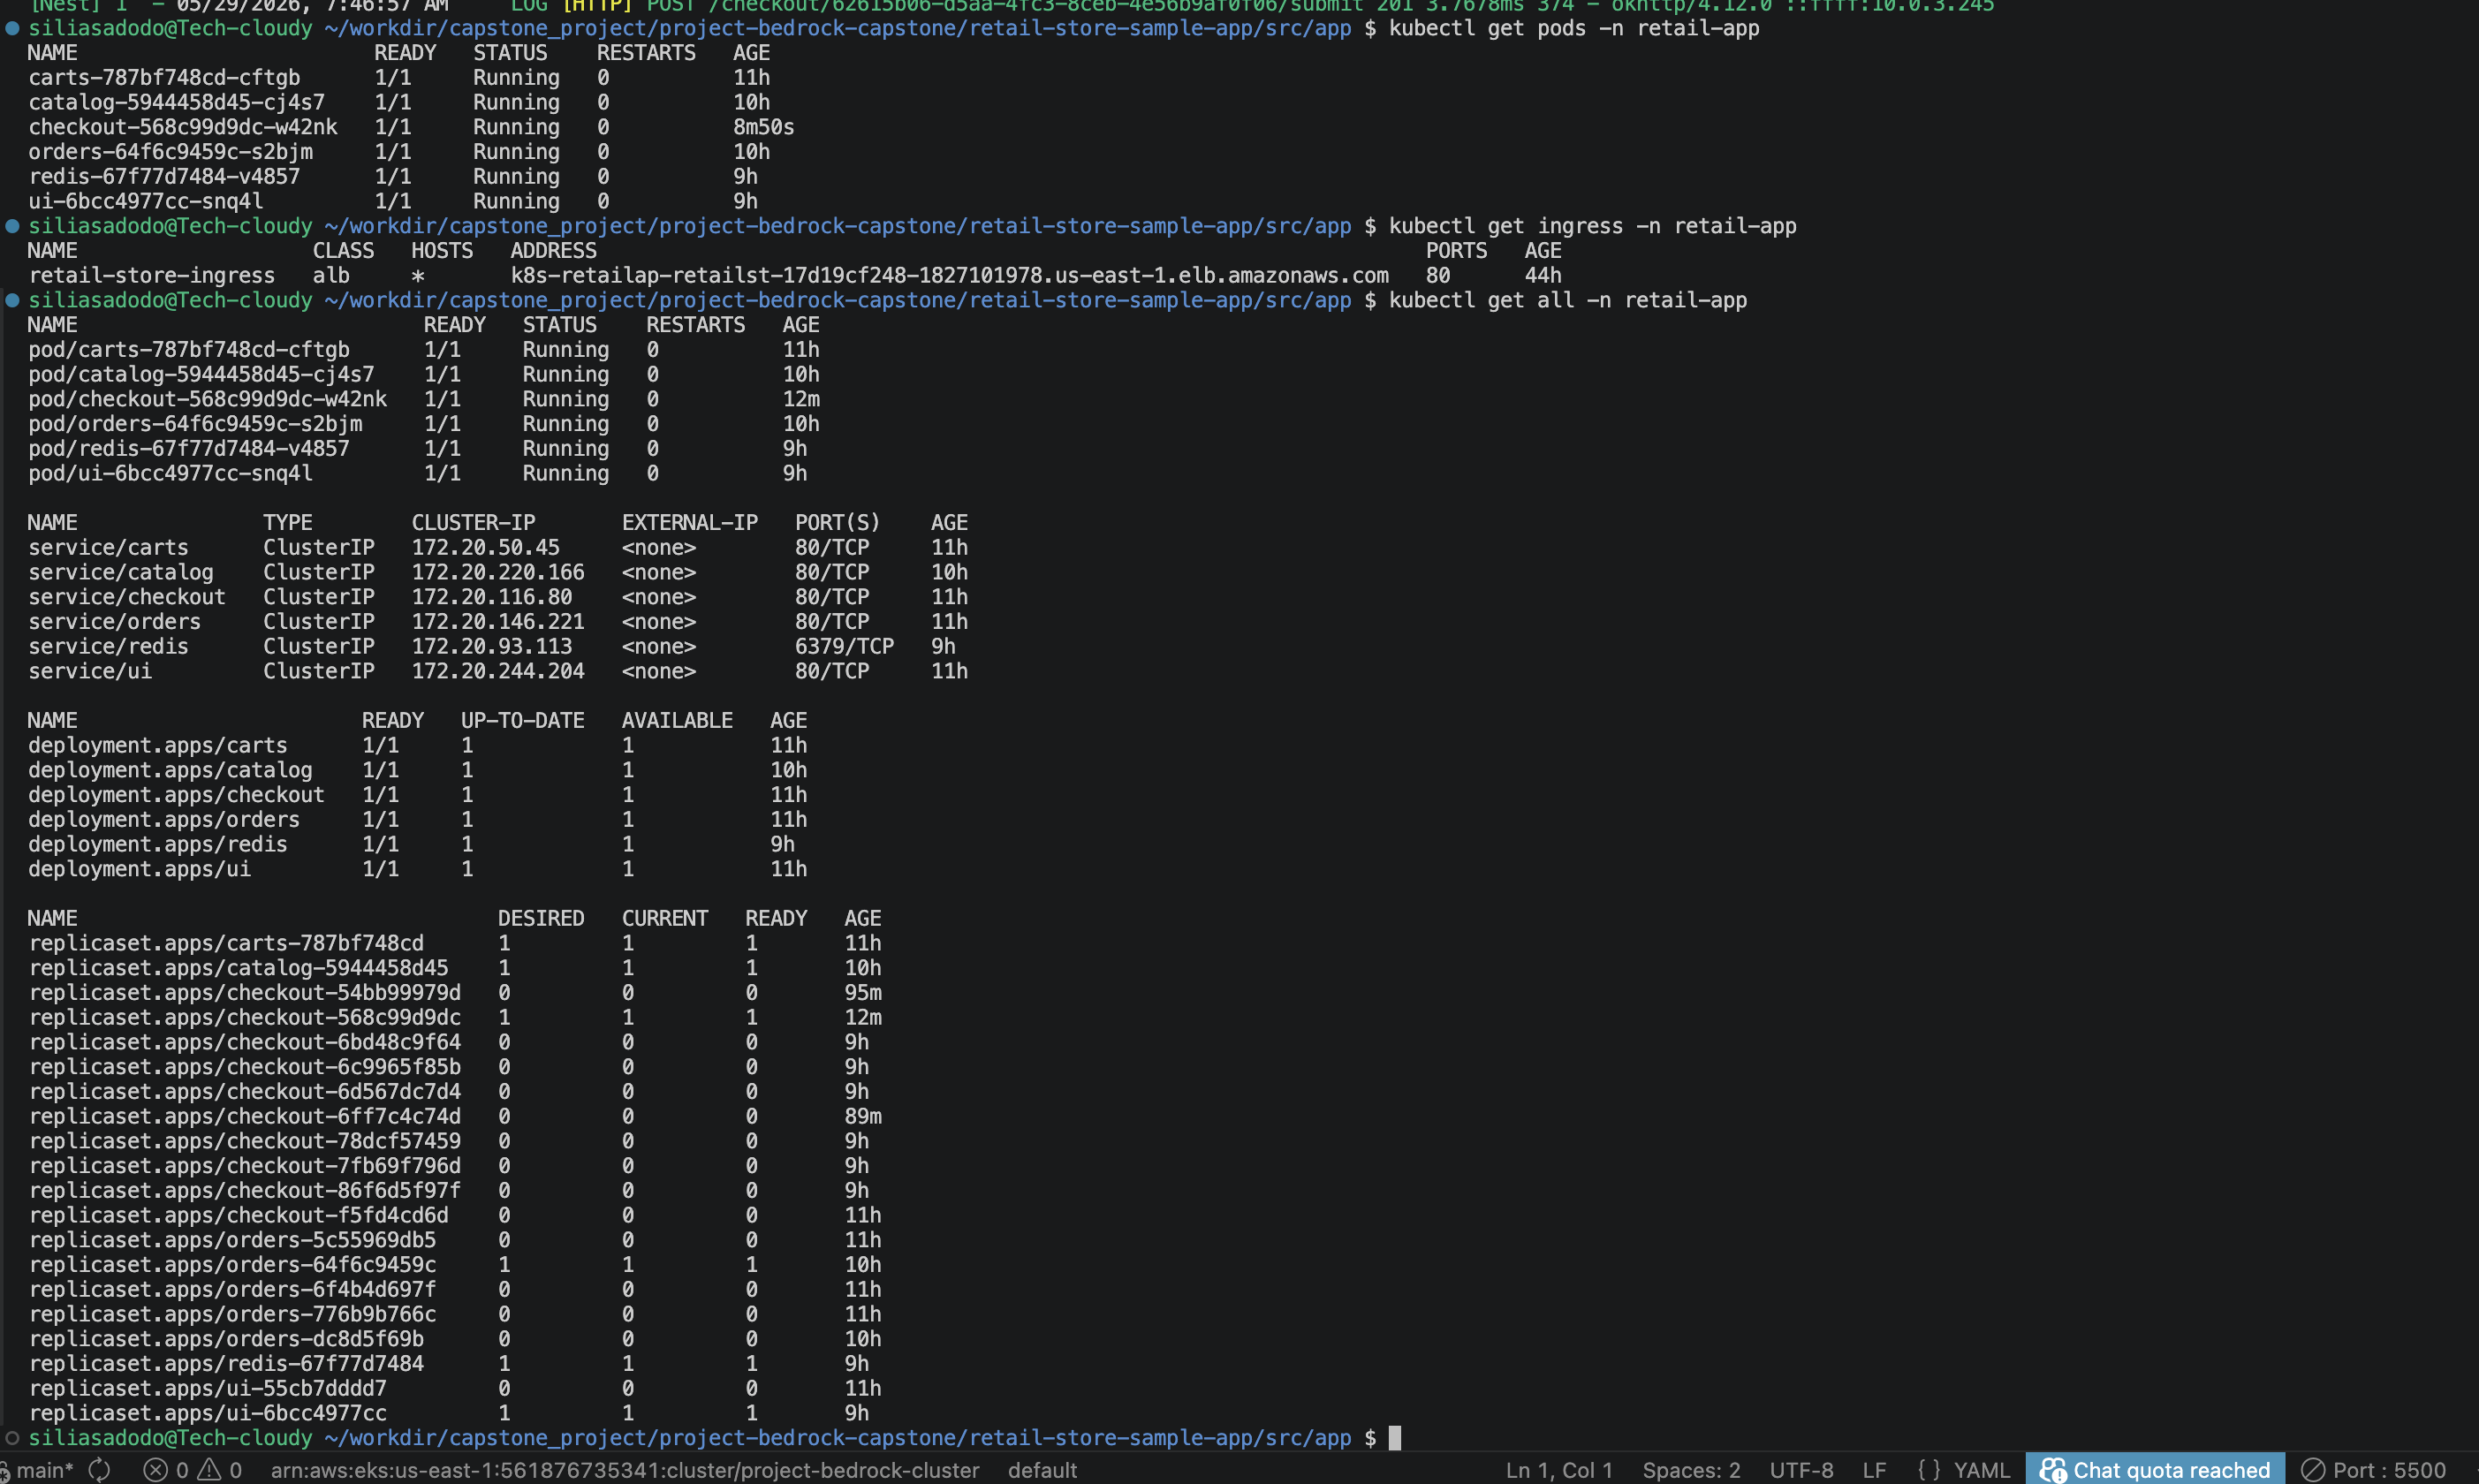The width and height of the screenshot is (2479, 1484).
Task: Click the 'EXTERNAL-IP' column header
Action: [x=690, y=523]
